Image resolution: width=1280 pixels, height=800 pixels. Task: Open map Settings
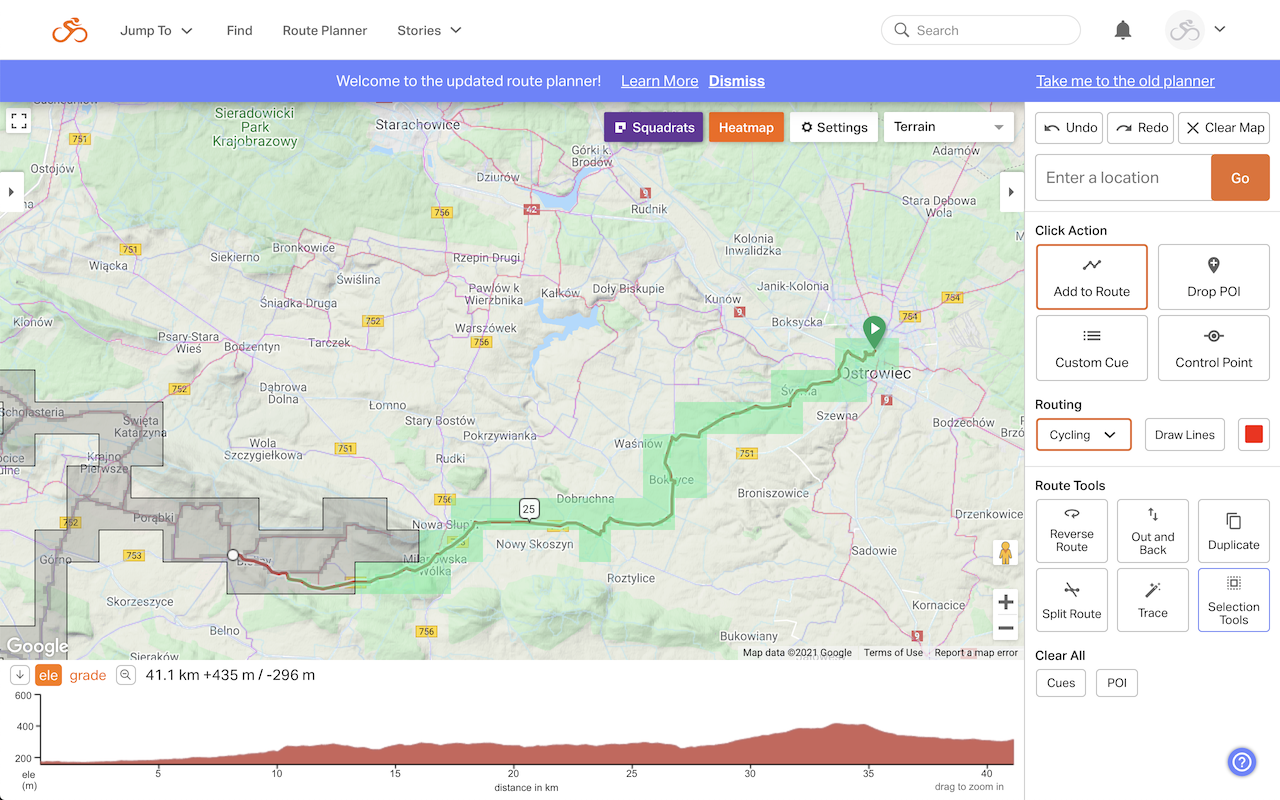tap(834, 127)
